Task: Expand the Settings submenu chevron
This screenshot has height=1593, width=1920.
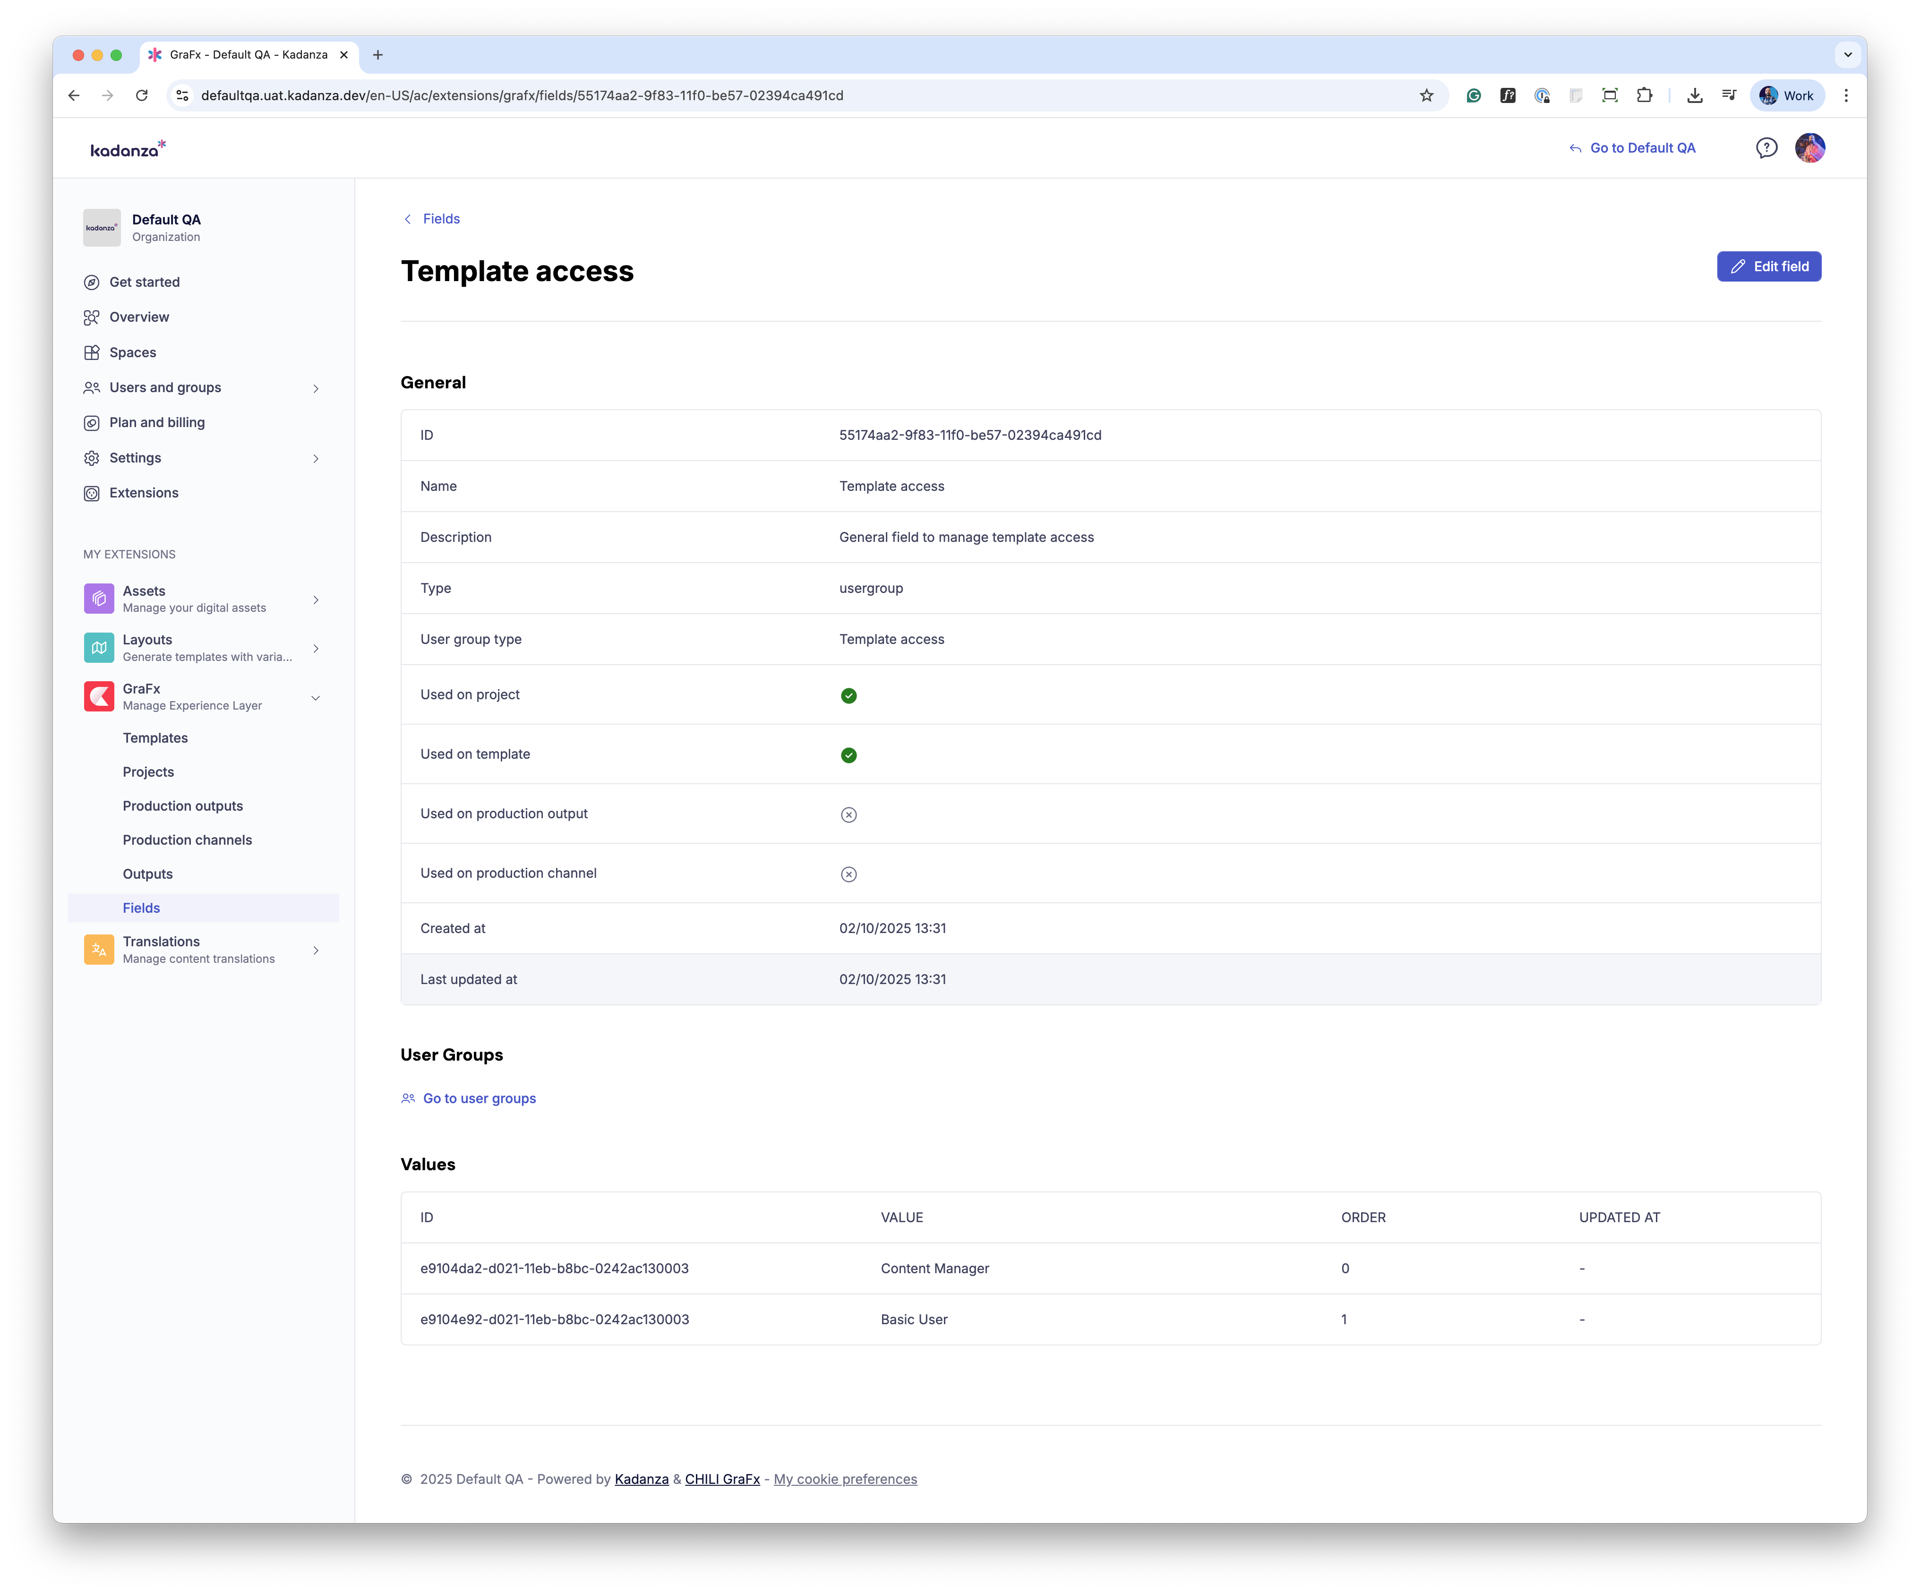Action: point(316,458)
